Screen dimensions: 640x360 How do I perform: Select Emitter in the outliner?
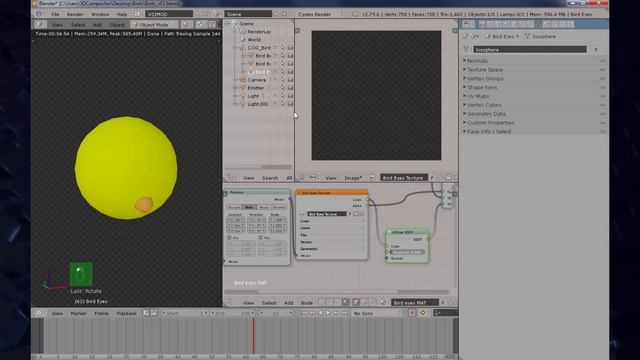pyautogui.click(x=256, y=88)
